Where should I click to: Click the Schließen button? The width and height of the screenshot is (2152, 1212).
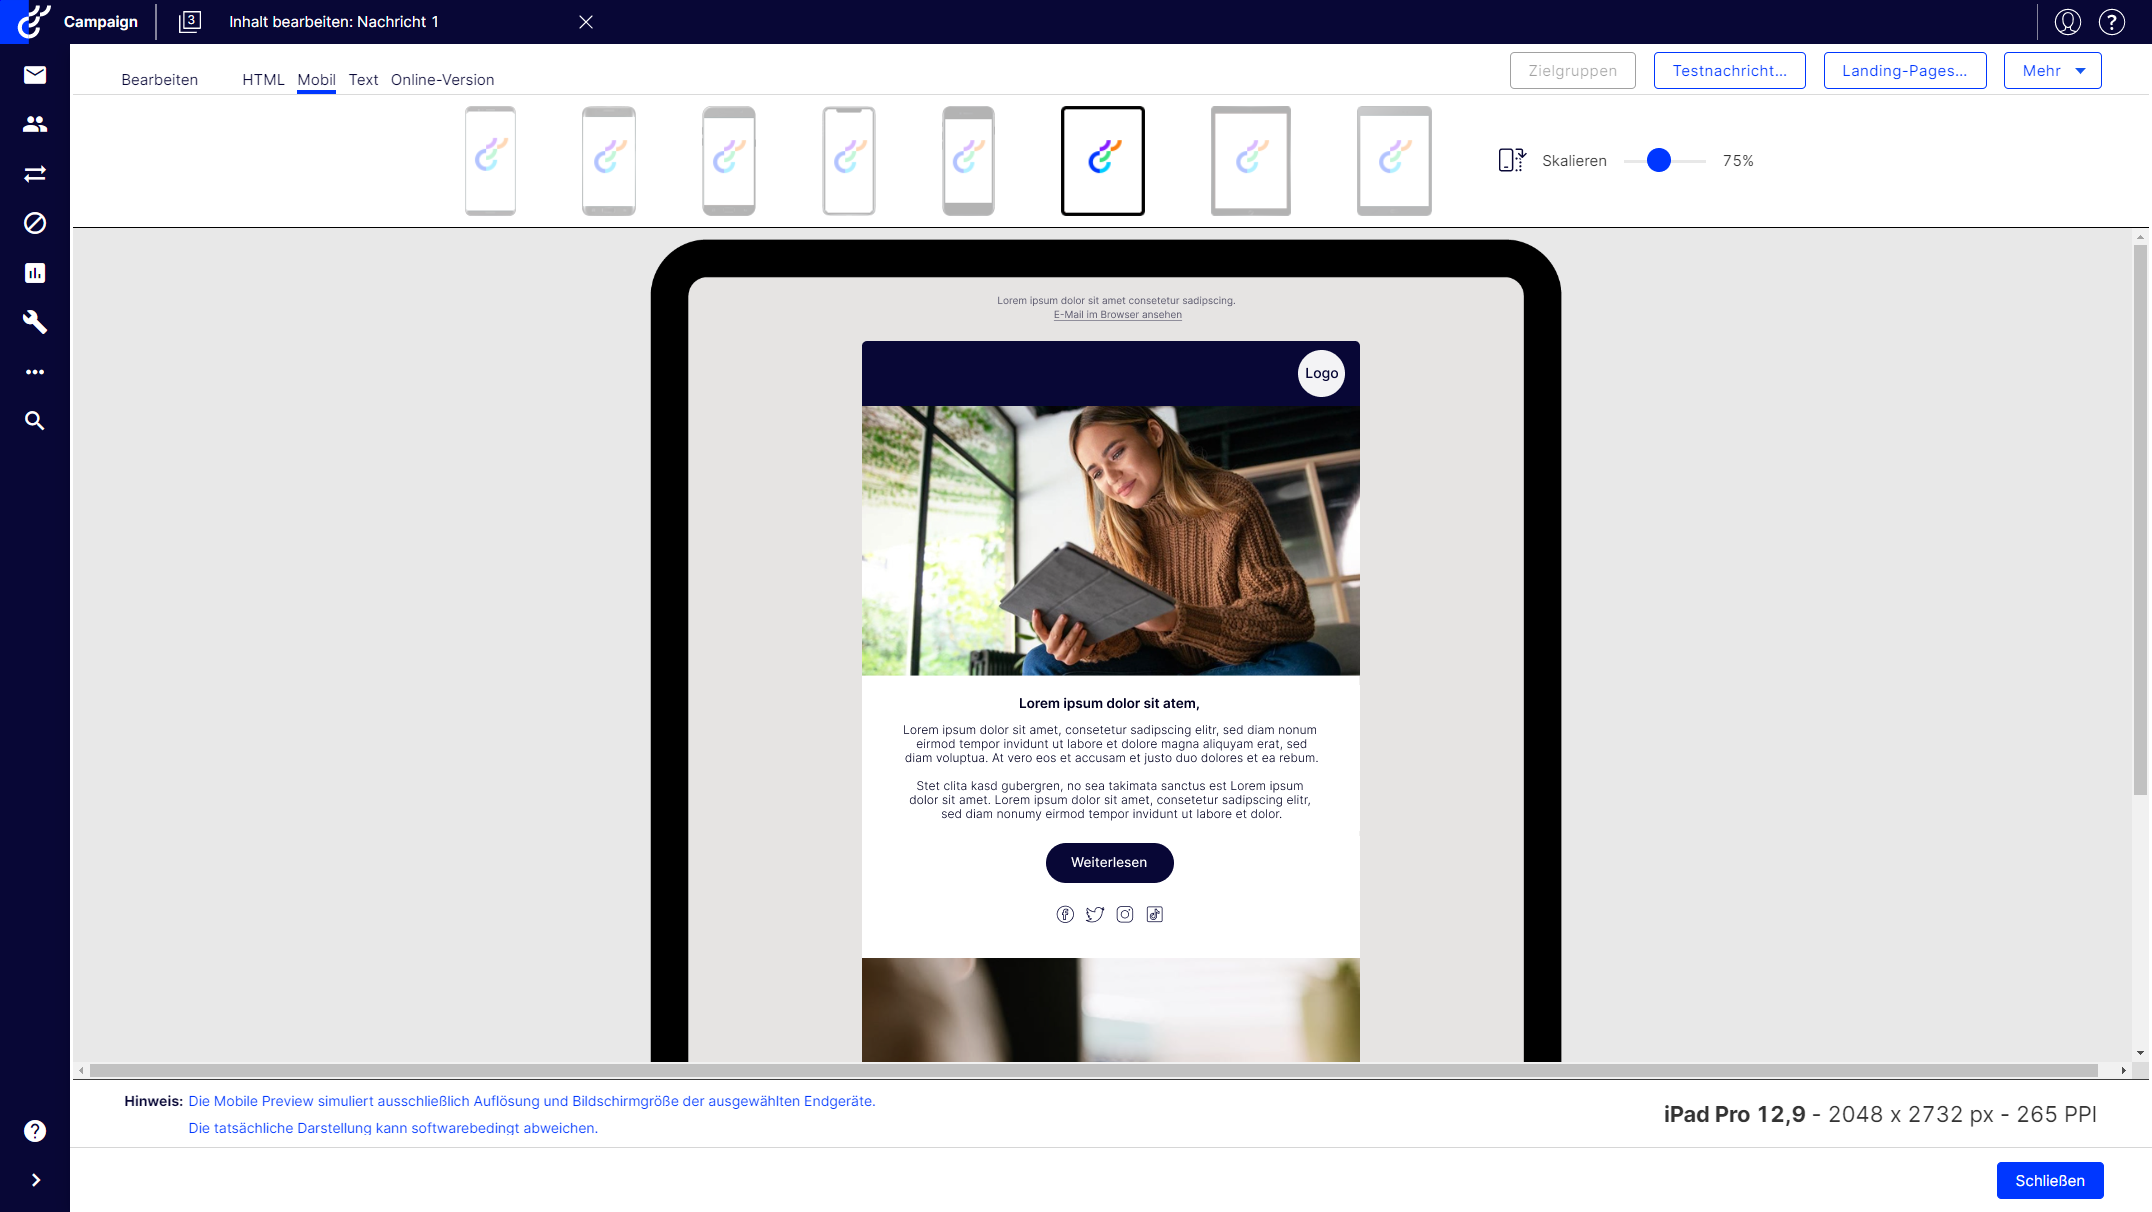(2049, 1180)
